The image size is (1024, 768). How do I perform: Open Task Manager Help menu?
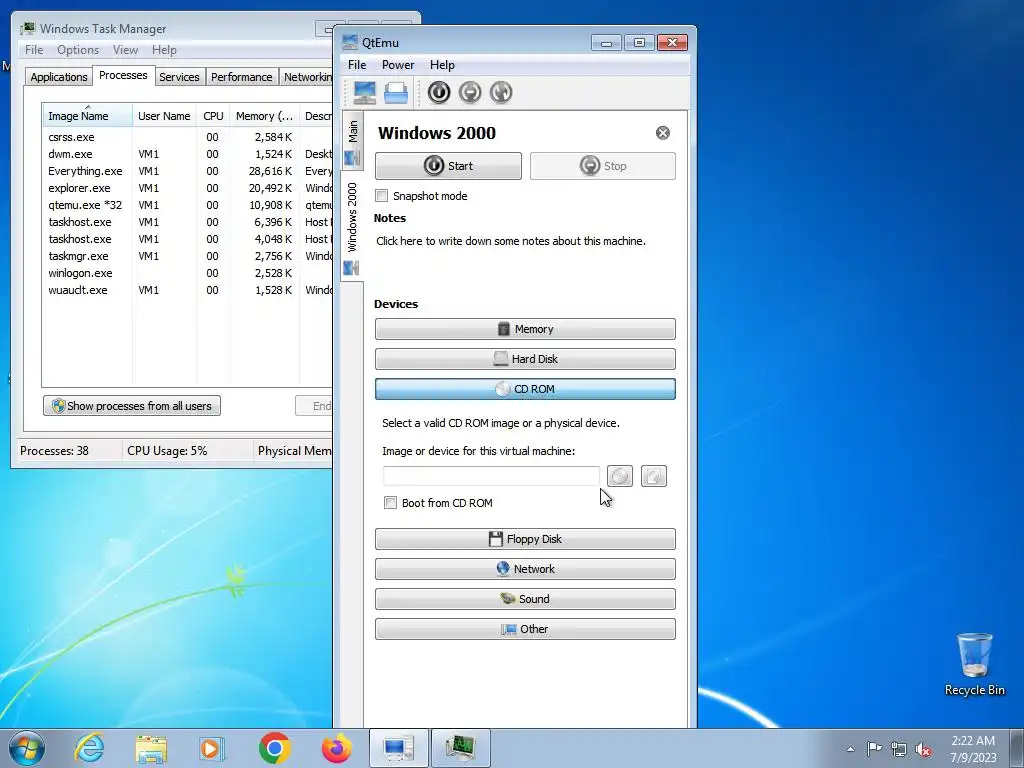(164, 50)
